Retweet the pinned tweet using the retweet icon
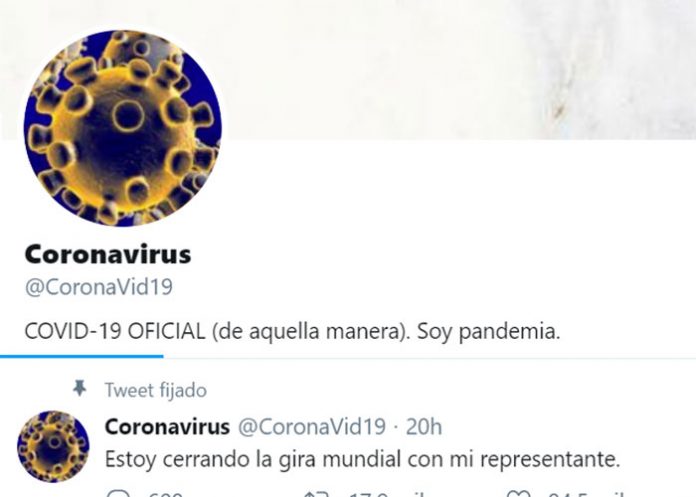The width and height of the screenshot is (696, 497). click(x=316, y=493)
